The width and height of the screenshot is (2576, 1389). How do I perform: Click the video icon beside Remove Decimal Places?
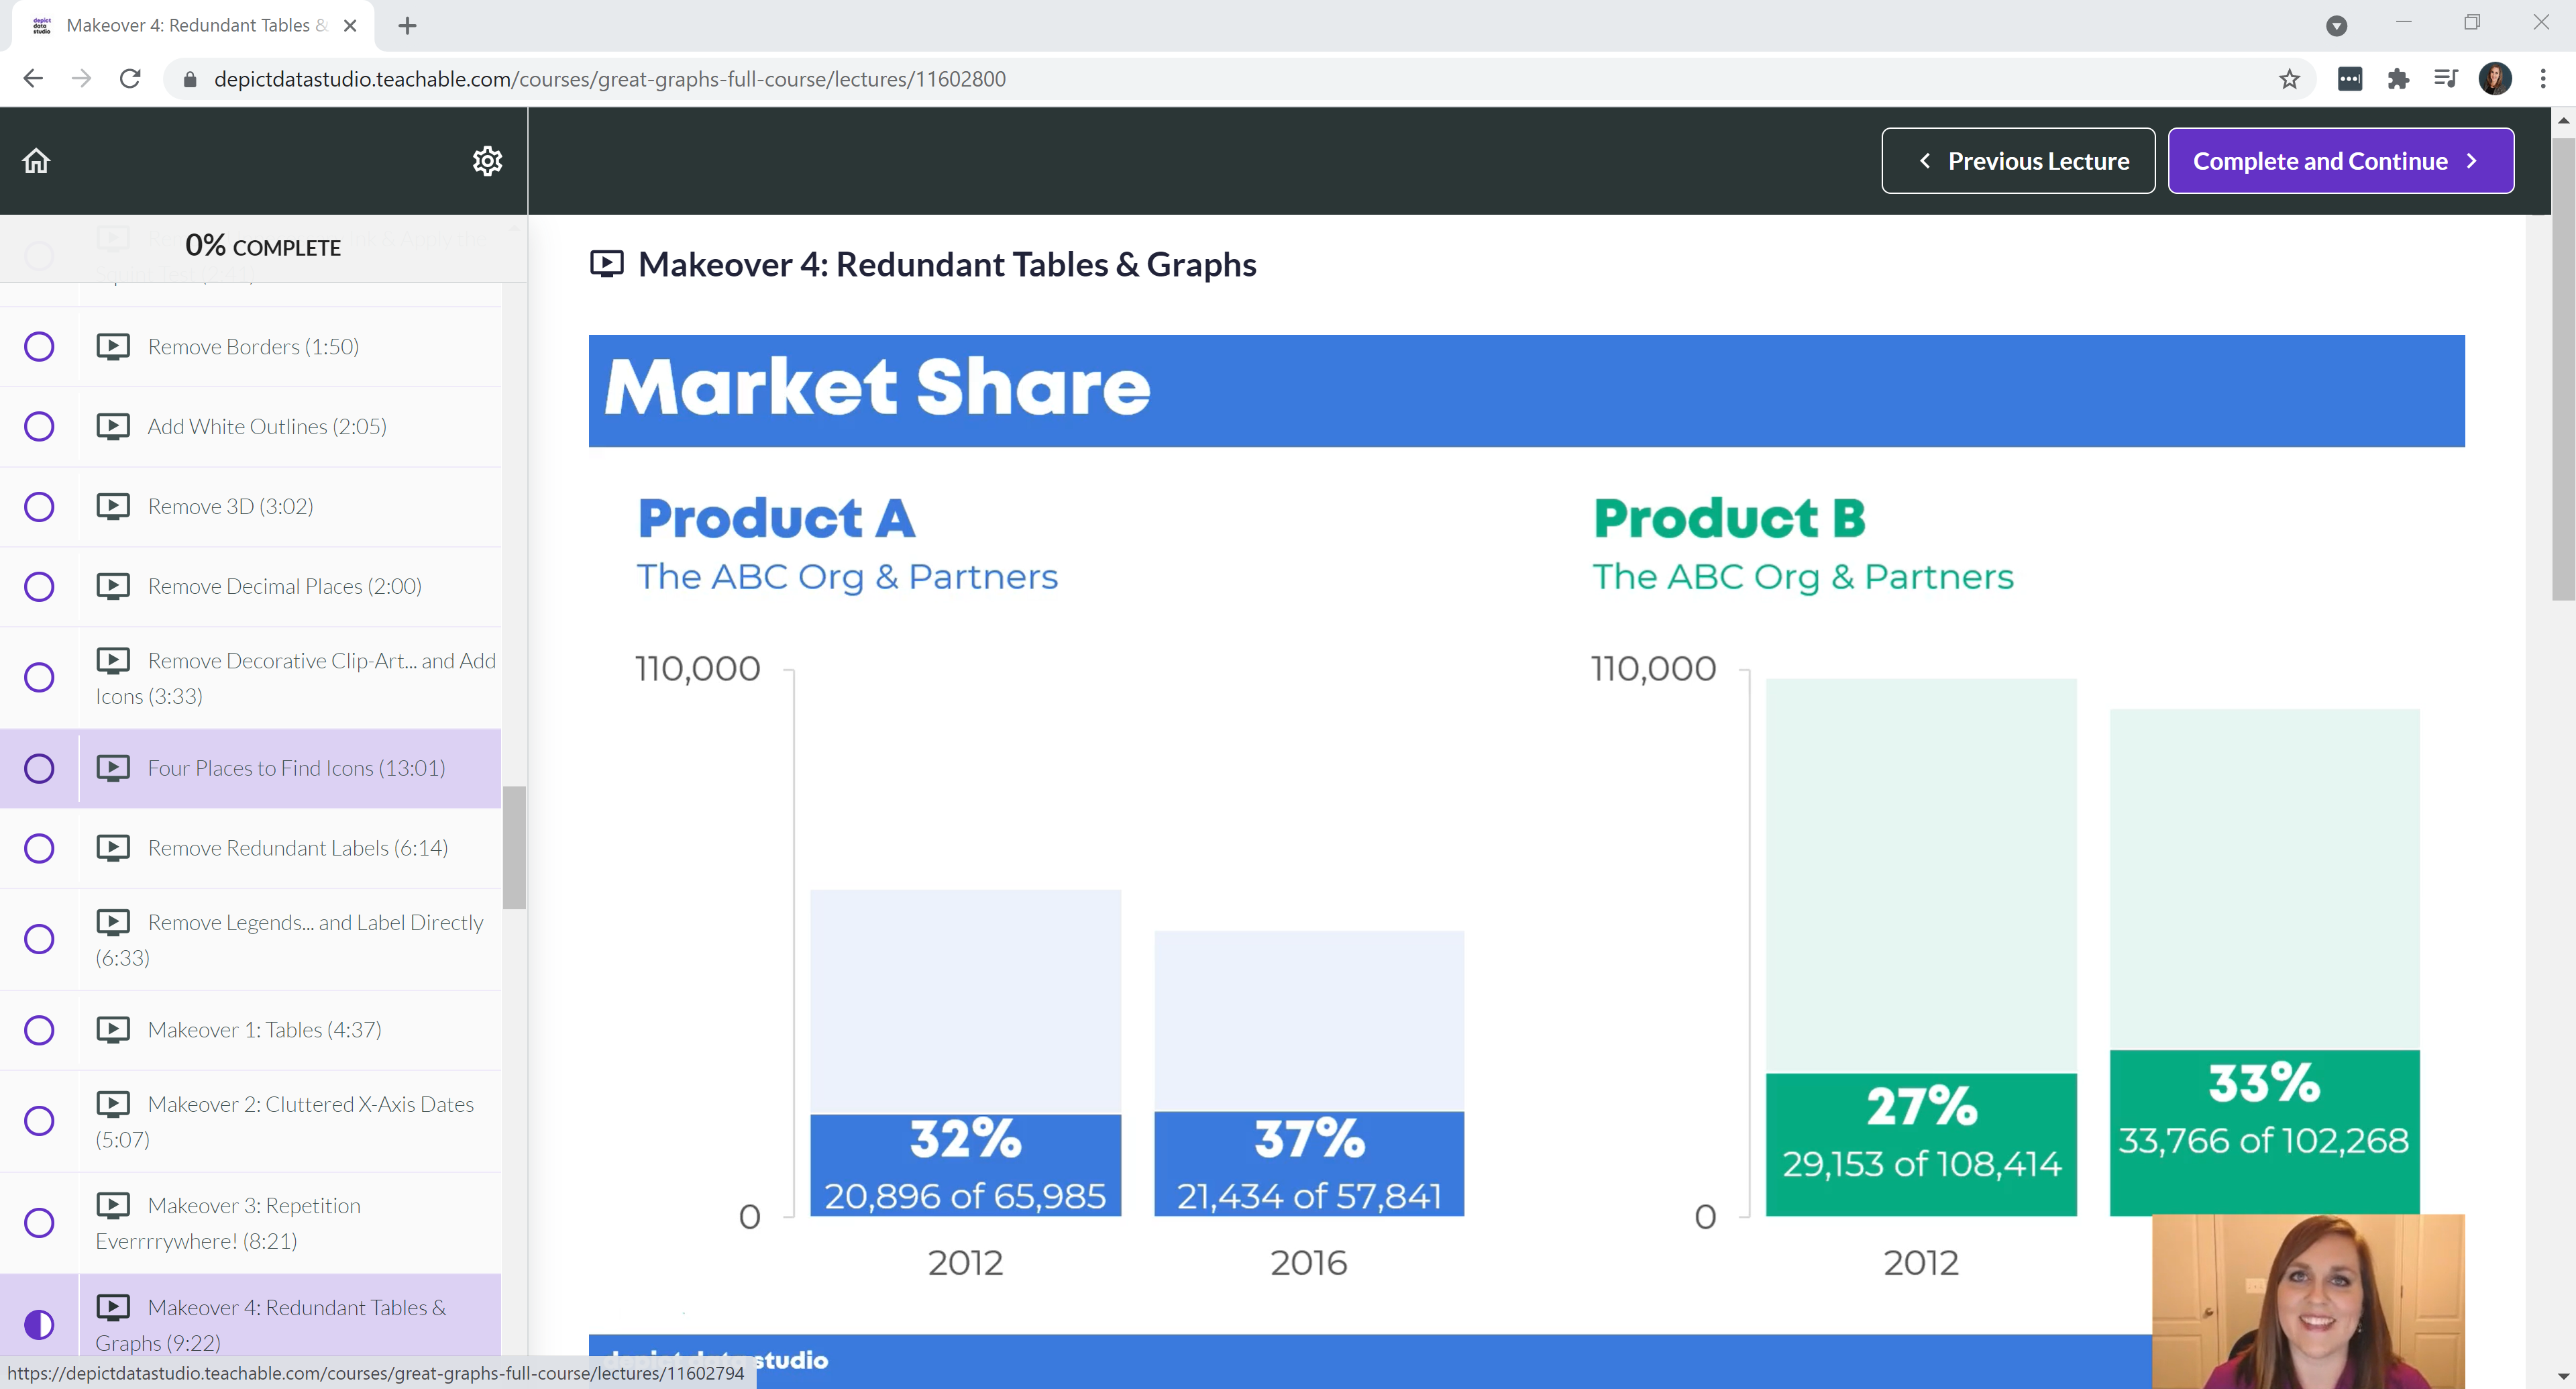click(x=113, y=586)
